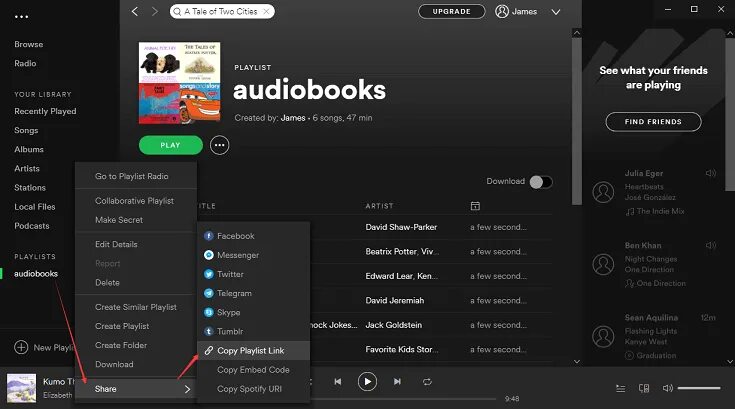735x409 pixels.
Task: Open Recently Played in library
Action: point(45,112)
